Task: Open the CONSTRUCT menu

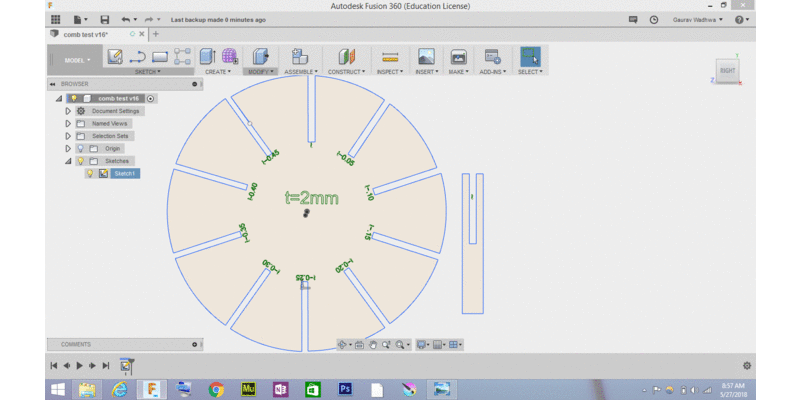Action: point(347,72)
